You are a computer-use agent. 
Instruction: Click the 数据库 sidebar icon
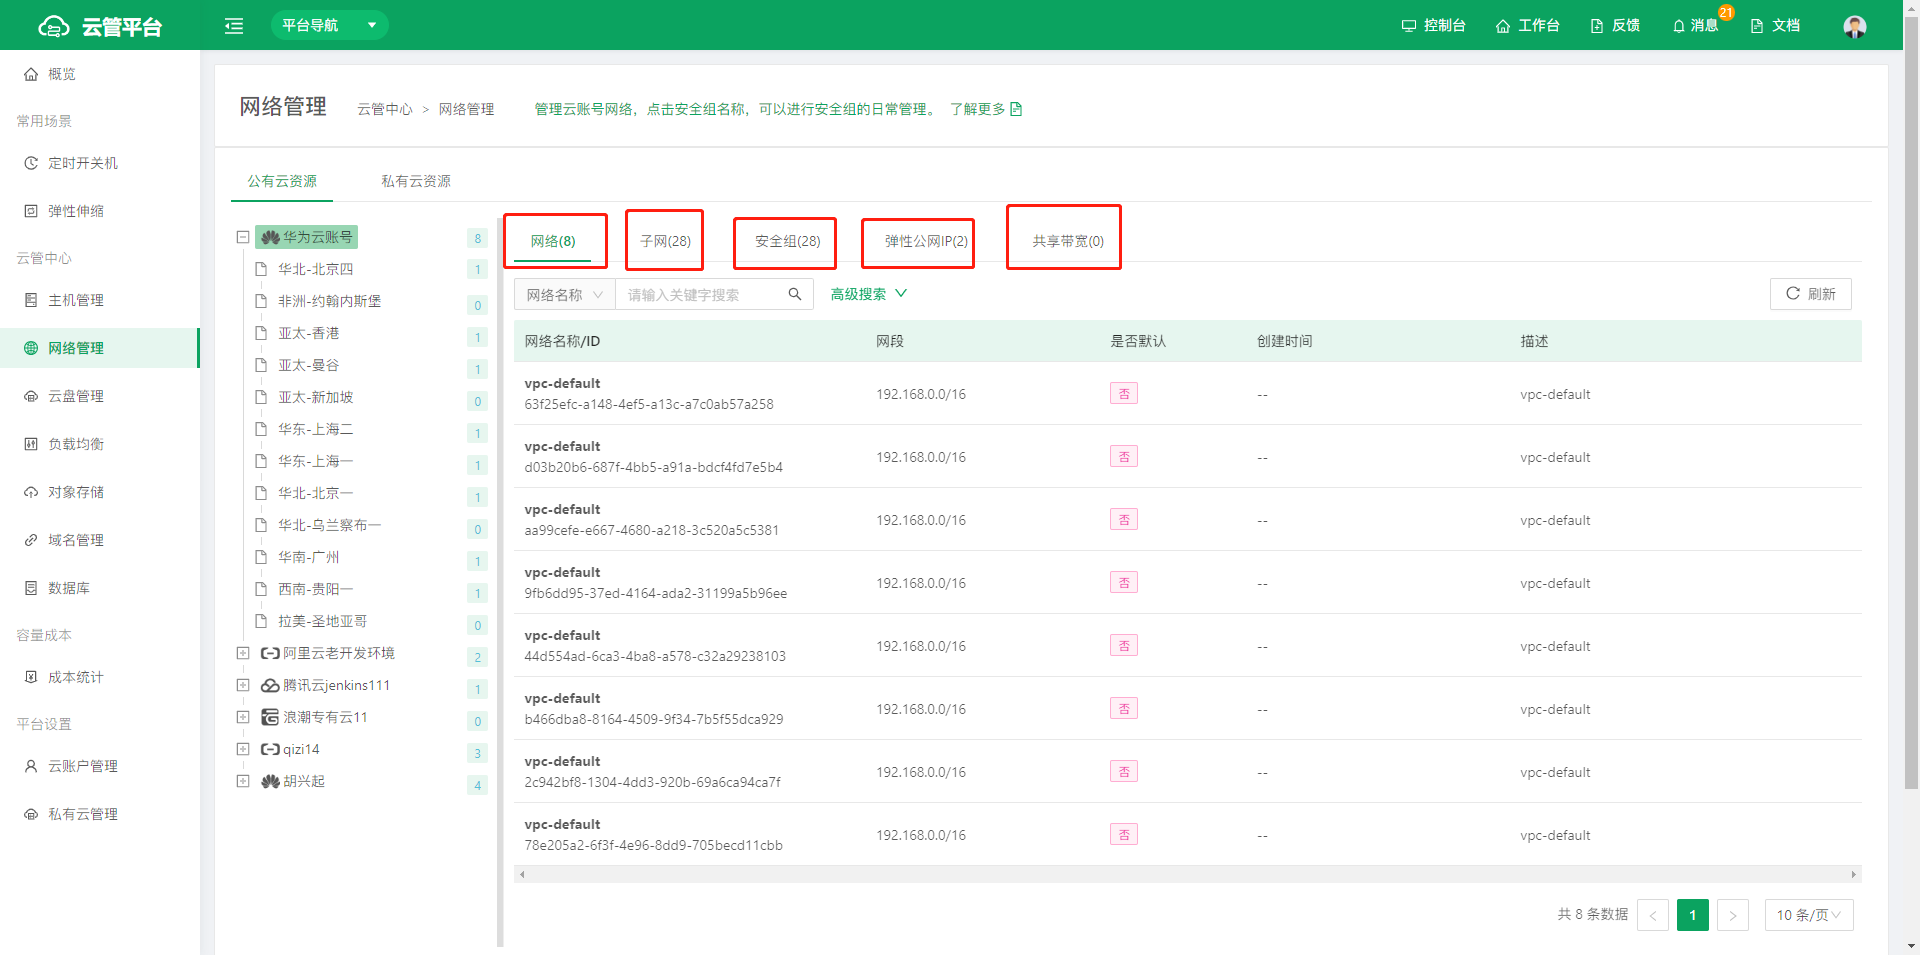[x=31, y=588]
